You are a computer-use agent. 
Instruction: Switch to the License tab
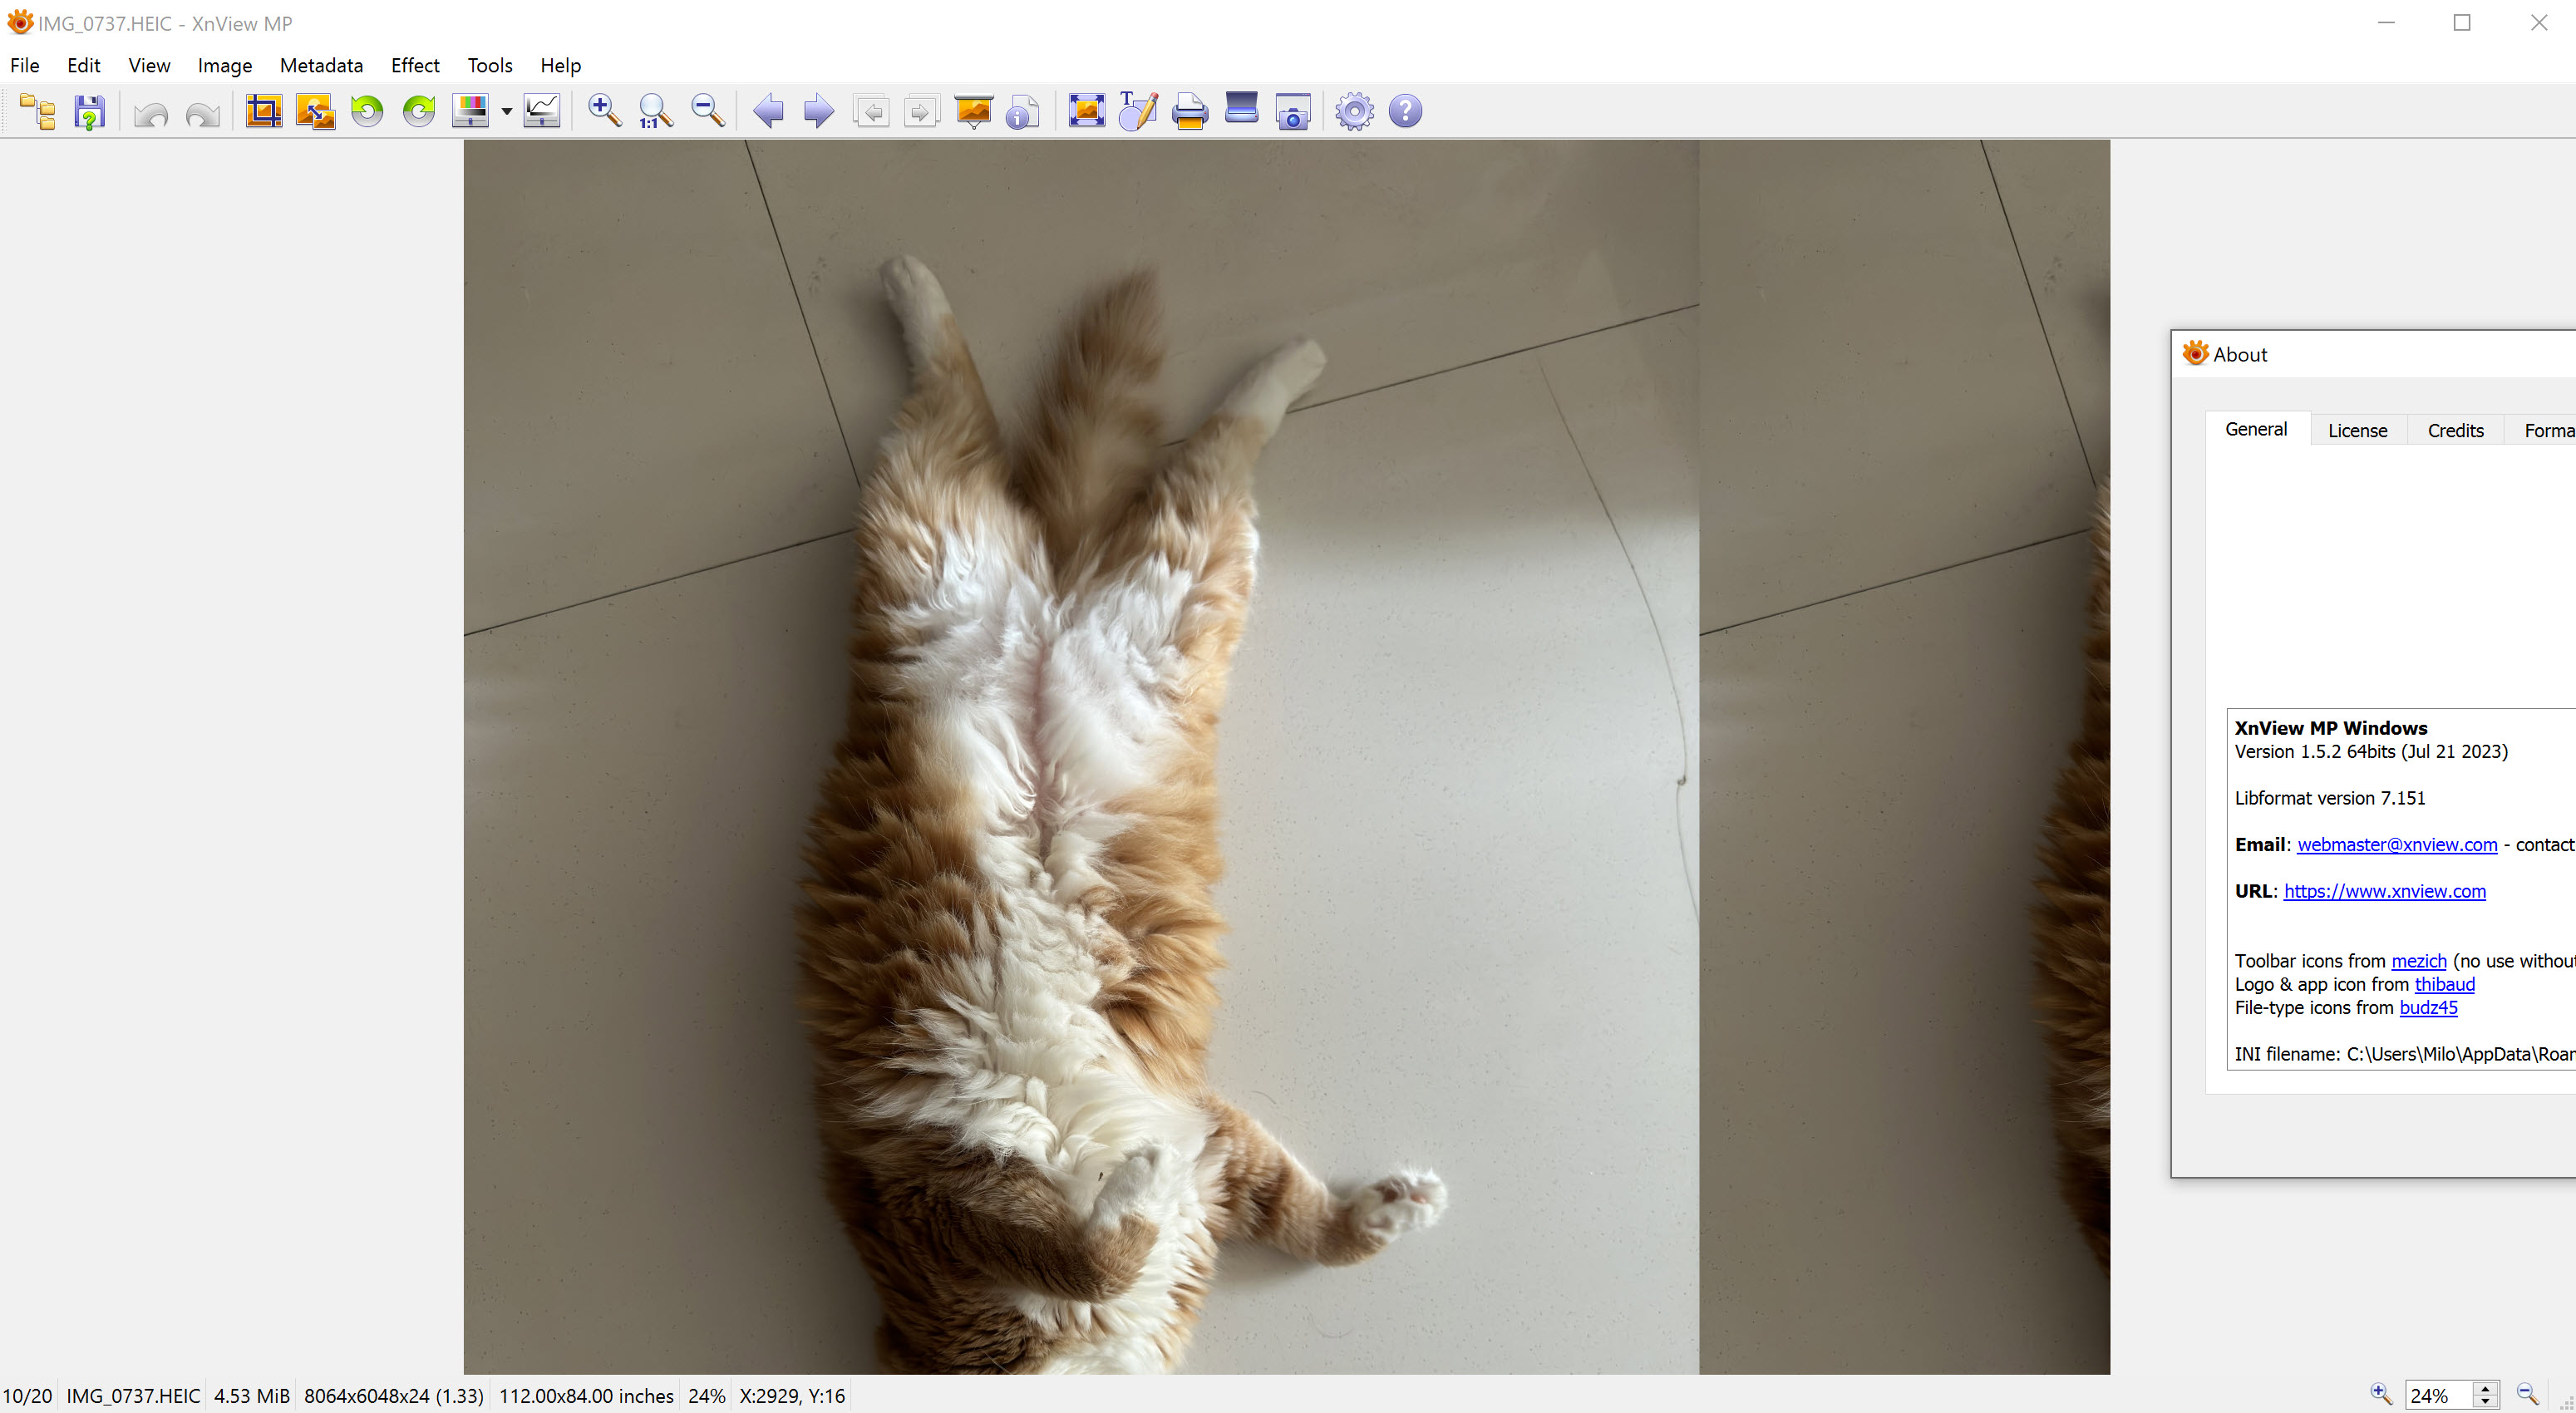pos(2357,430)
